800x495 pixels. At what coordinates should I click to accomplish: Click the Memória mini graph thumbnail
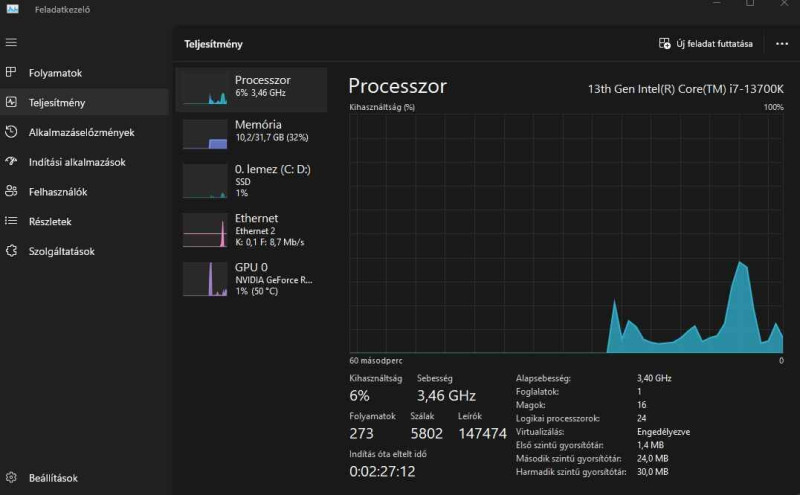point(204,135)
